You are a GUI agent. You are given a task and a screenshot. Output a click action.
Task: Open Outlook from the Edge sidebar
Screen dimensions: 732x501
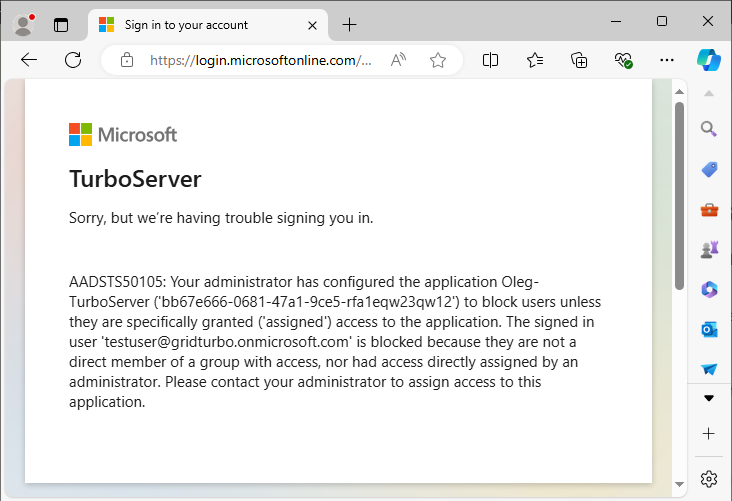[x=709, y=329]
